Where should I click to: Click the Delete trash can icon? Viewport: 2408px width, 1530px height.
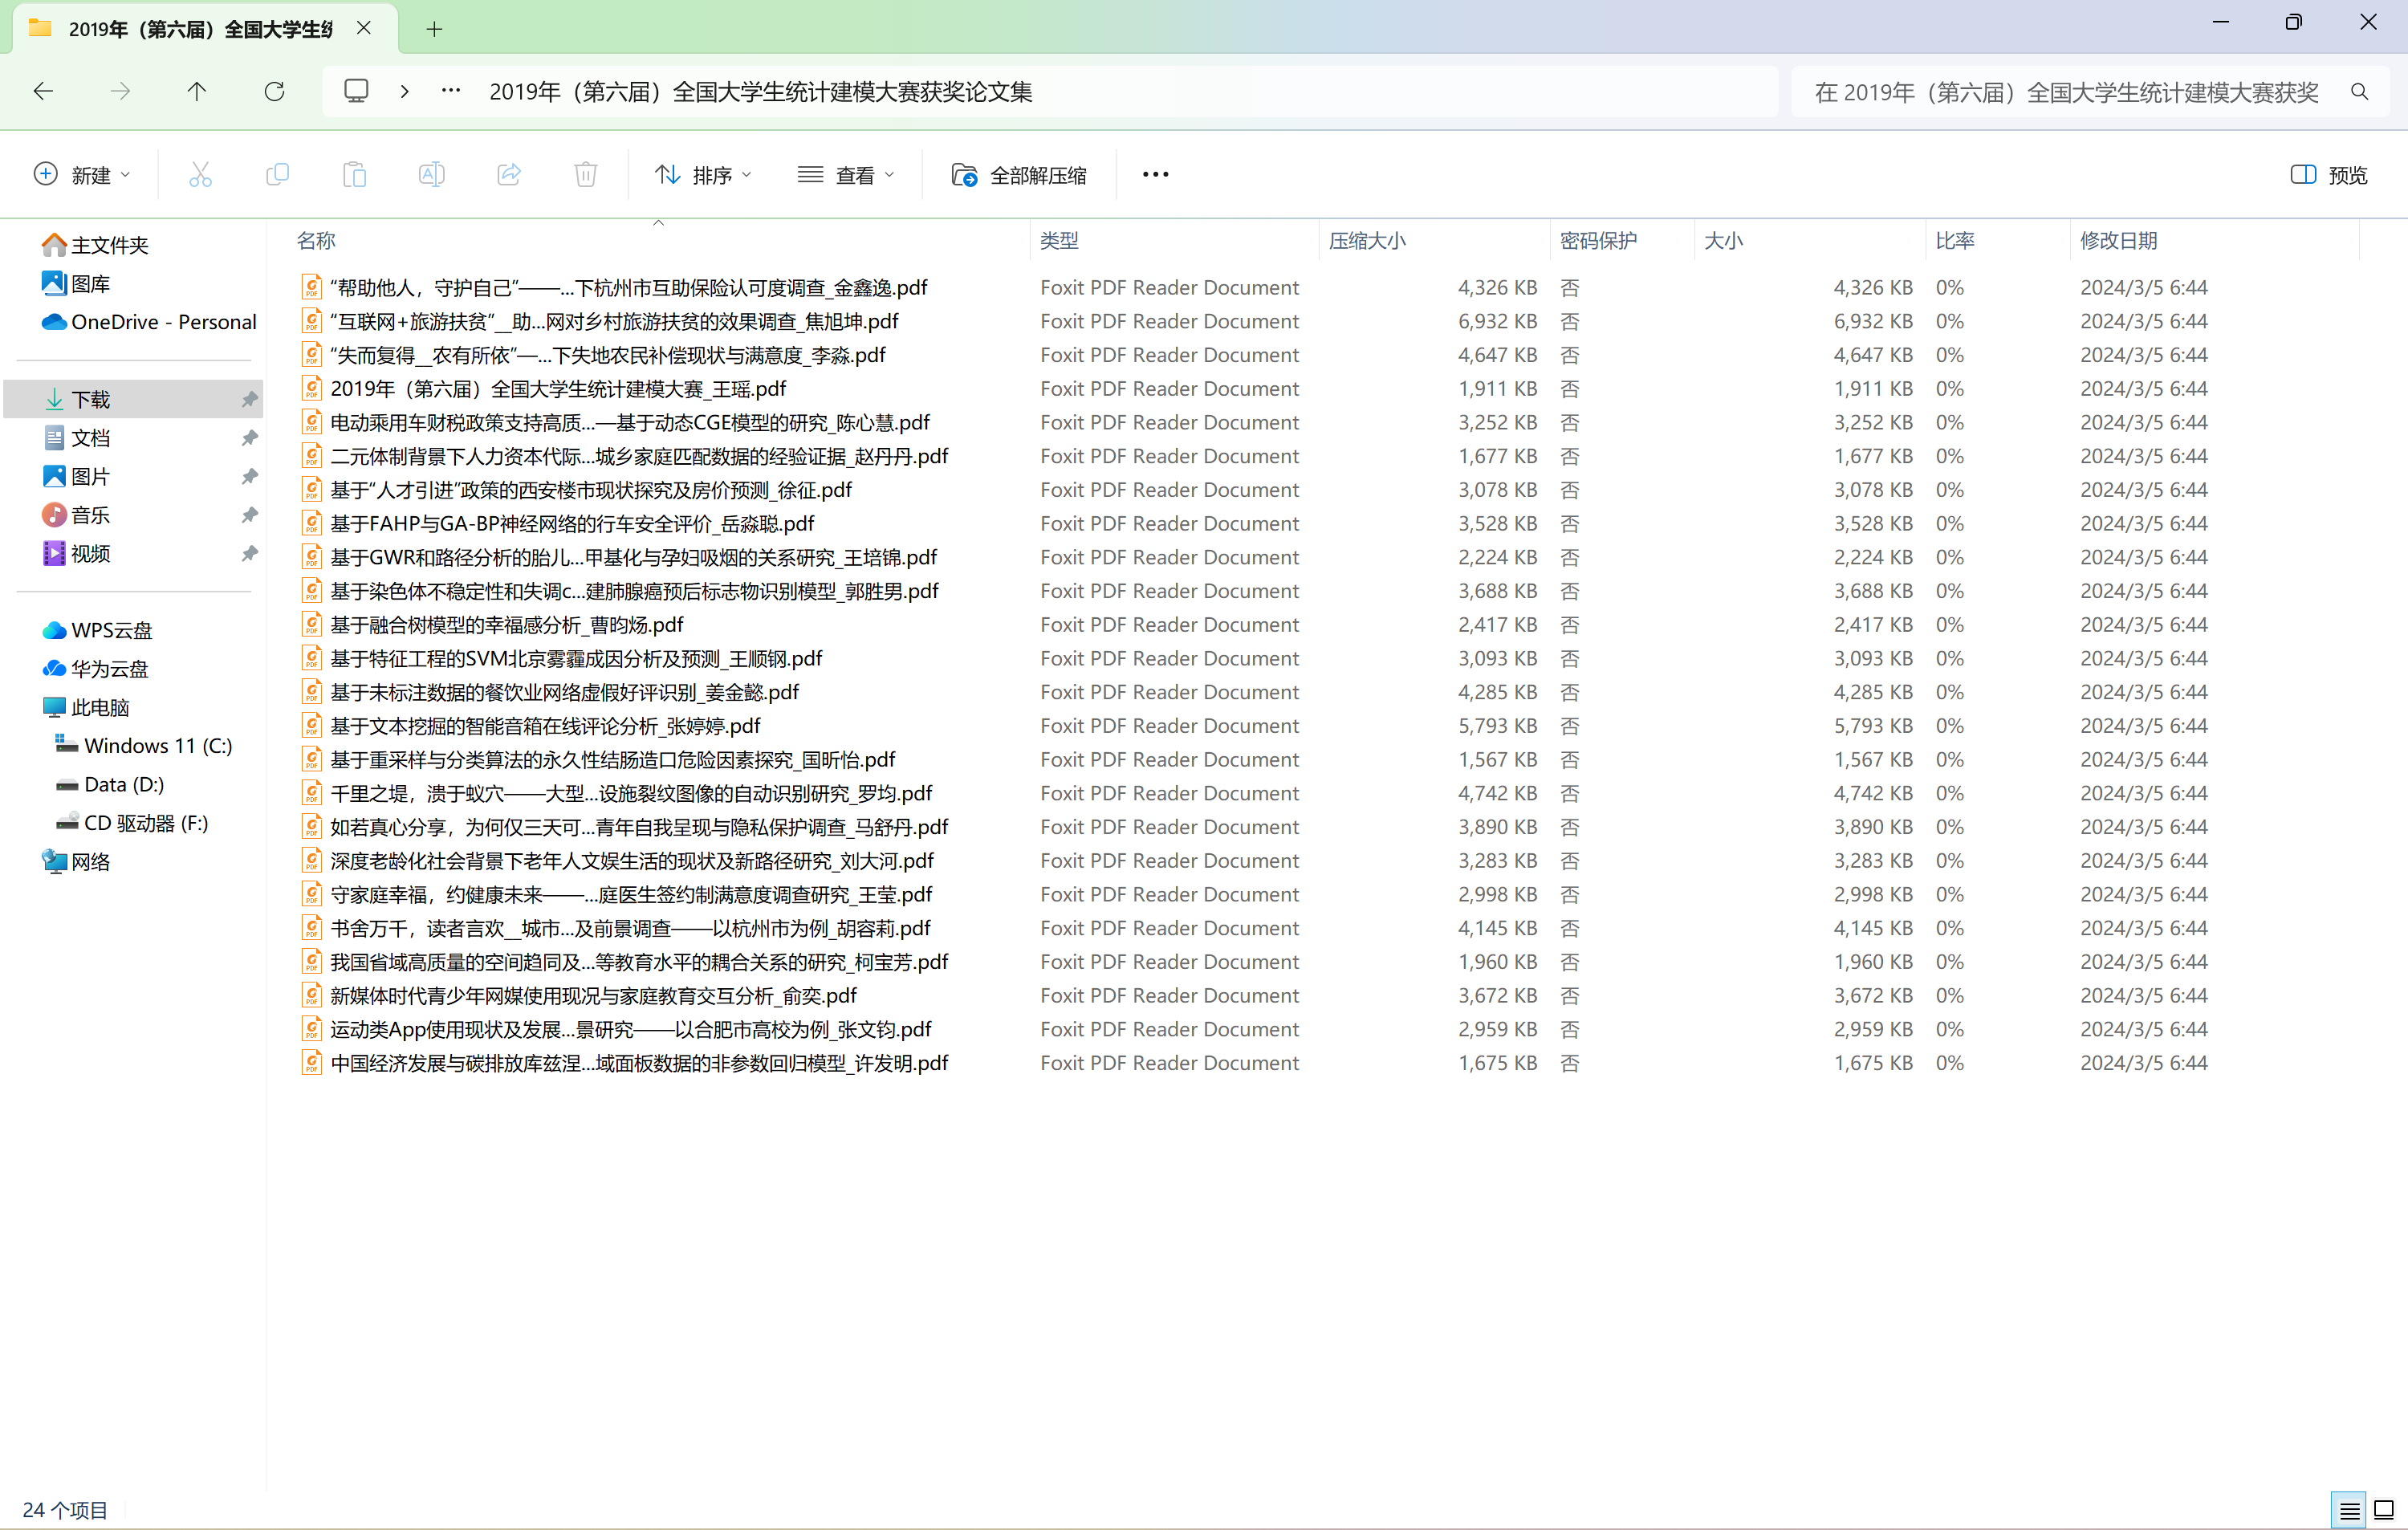585,175
